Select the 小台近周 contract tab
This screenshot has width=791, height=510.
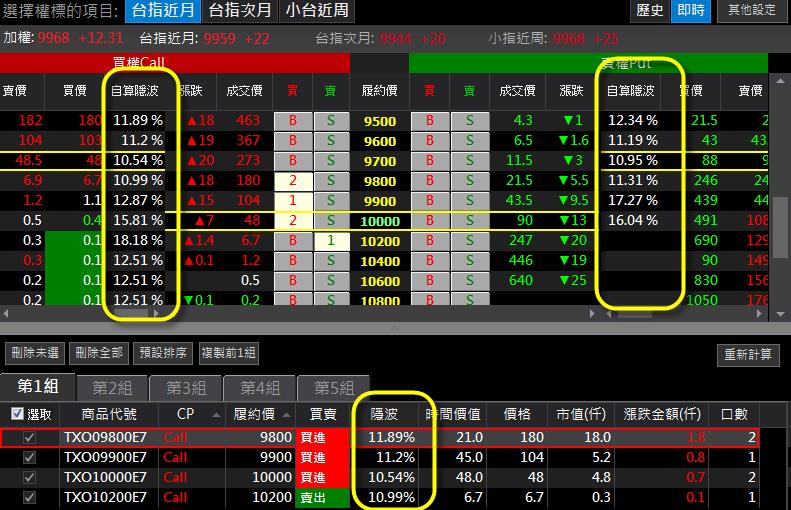(316, 11)
